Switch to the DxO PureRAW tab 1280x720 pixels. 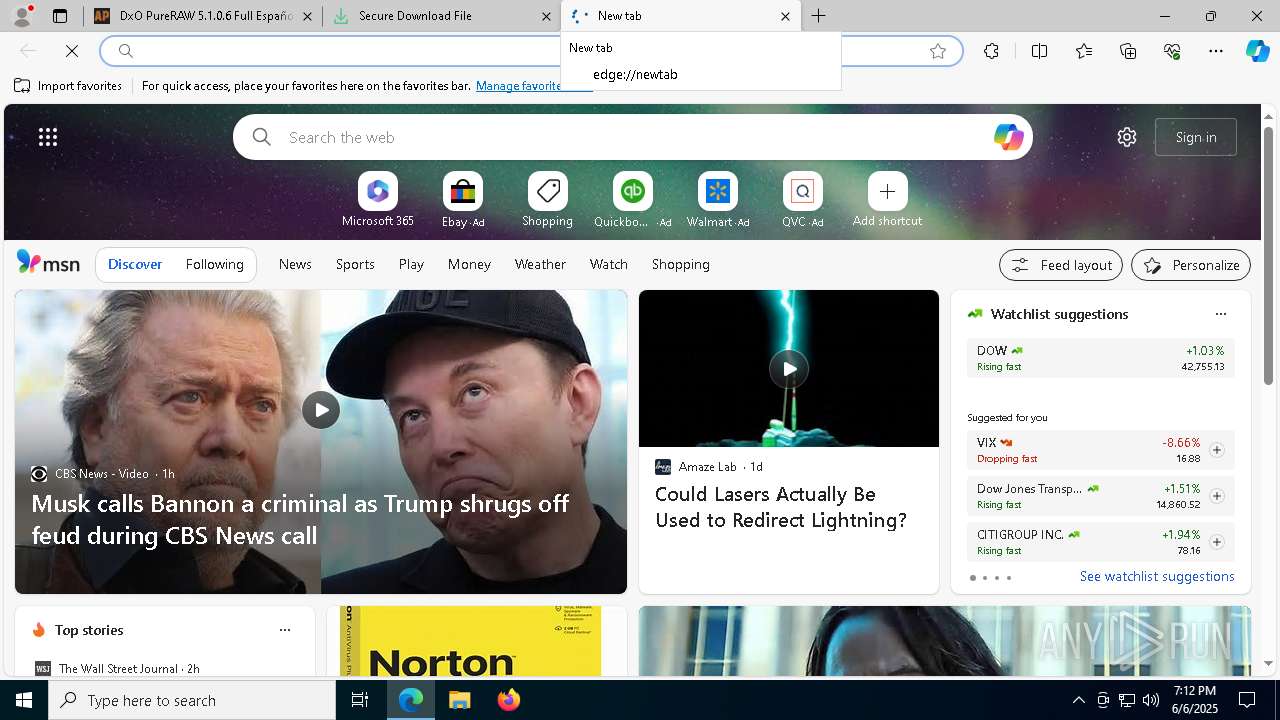pyautogui.click(x=204, y=16)
